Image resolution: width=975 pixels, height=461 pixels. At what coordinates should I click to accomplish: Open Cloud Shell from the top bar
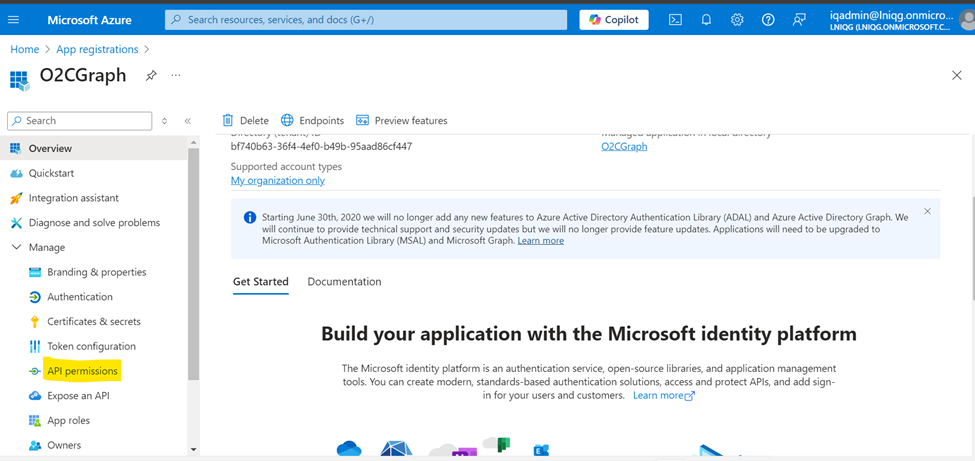point(675,20)
